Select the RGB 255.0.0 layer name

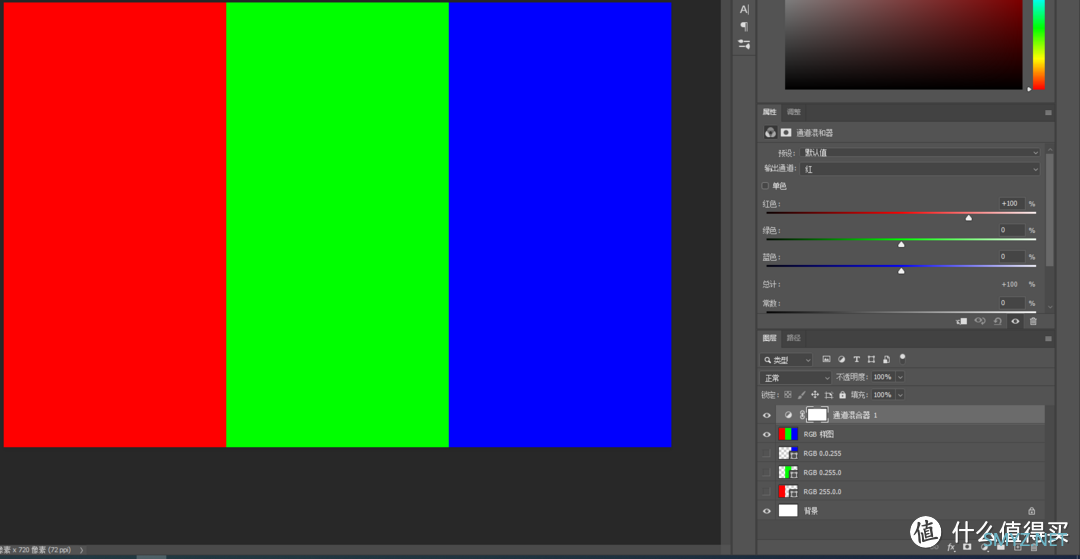pos(822,492)
